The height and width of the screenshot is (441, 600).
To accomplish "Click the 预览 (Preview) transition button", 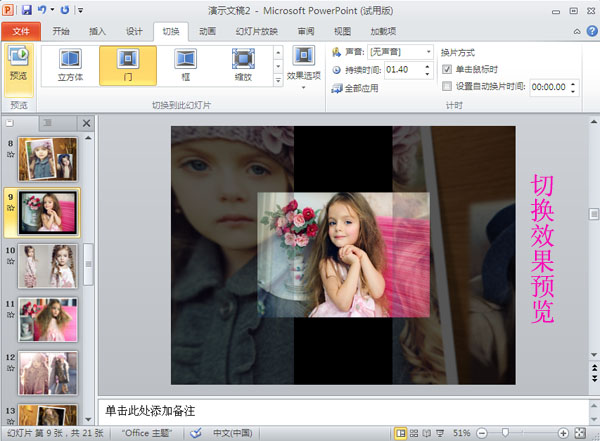I will click(18, 63).
